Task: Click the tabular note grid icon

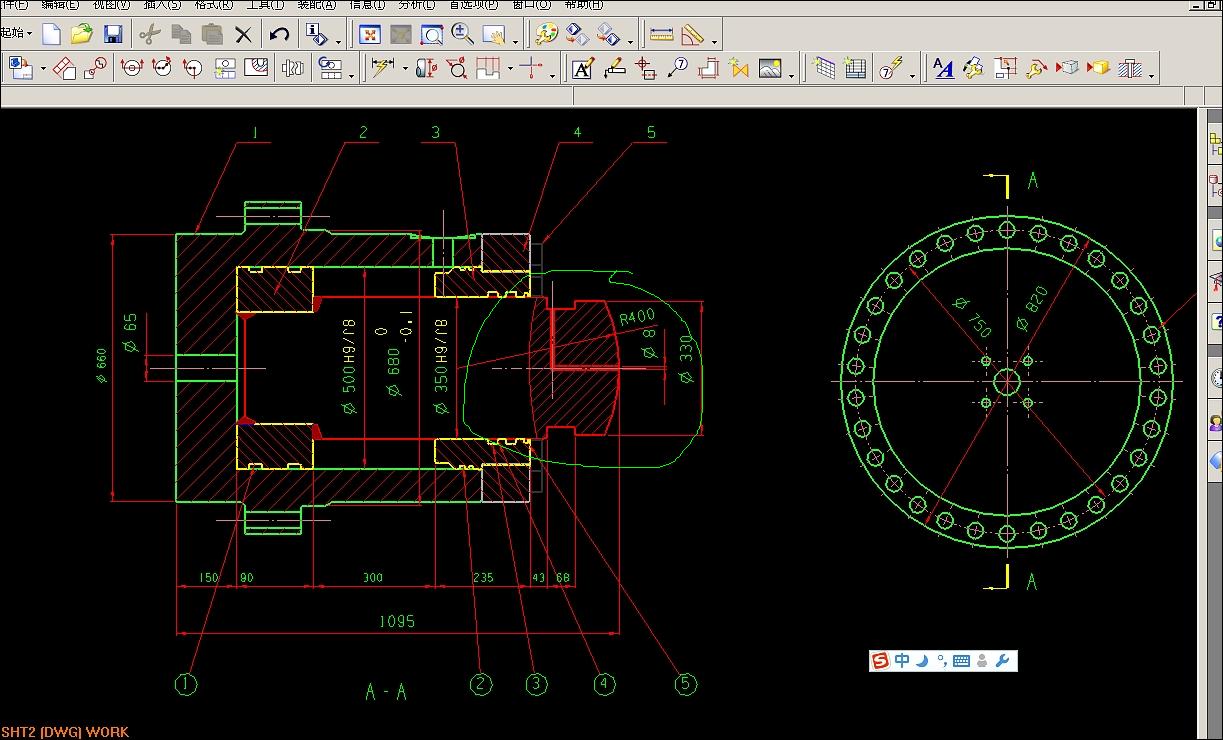Action: click(x=823, y=68)
